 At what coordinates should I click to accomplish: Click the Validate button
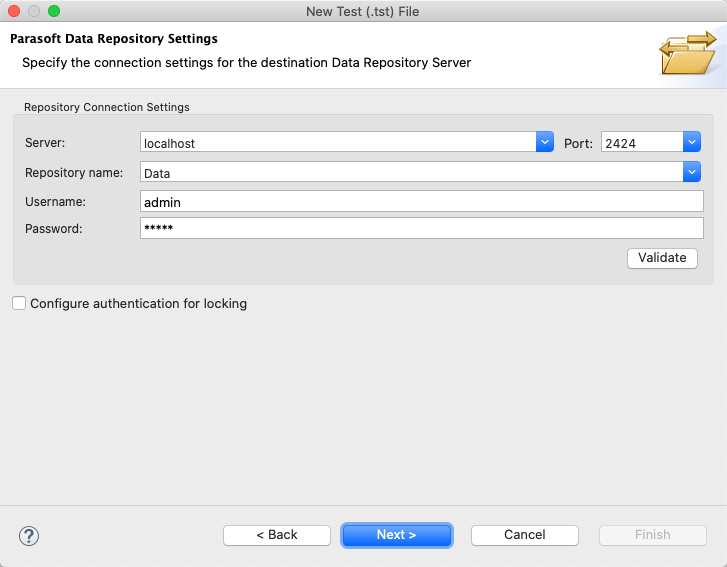tap(662, 258)
